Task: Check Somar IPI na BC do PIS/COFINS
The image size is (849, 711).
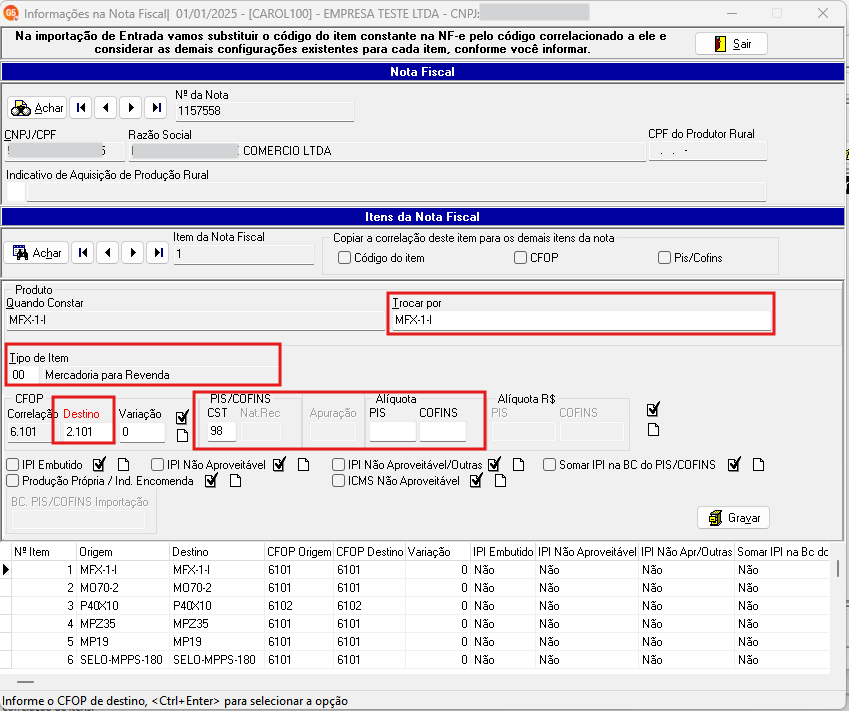Action: (550, 465)
